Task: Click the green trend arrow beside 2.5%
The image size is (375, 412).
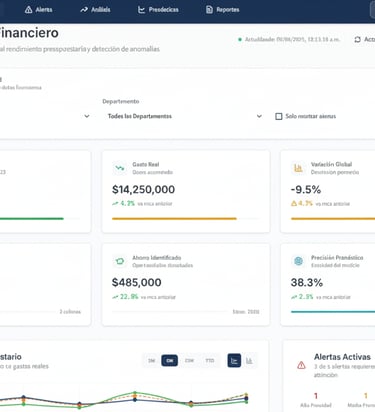Action: 294,297
